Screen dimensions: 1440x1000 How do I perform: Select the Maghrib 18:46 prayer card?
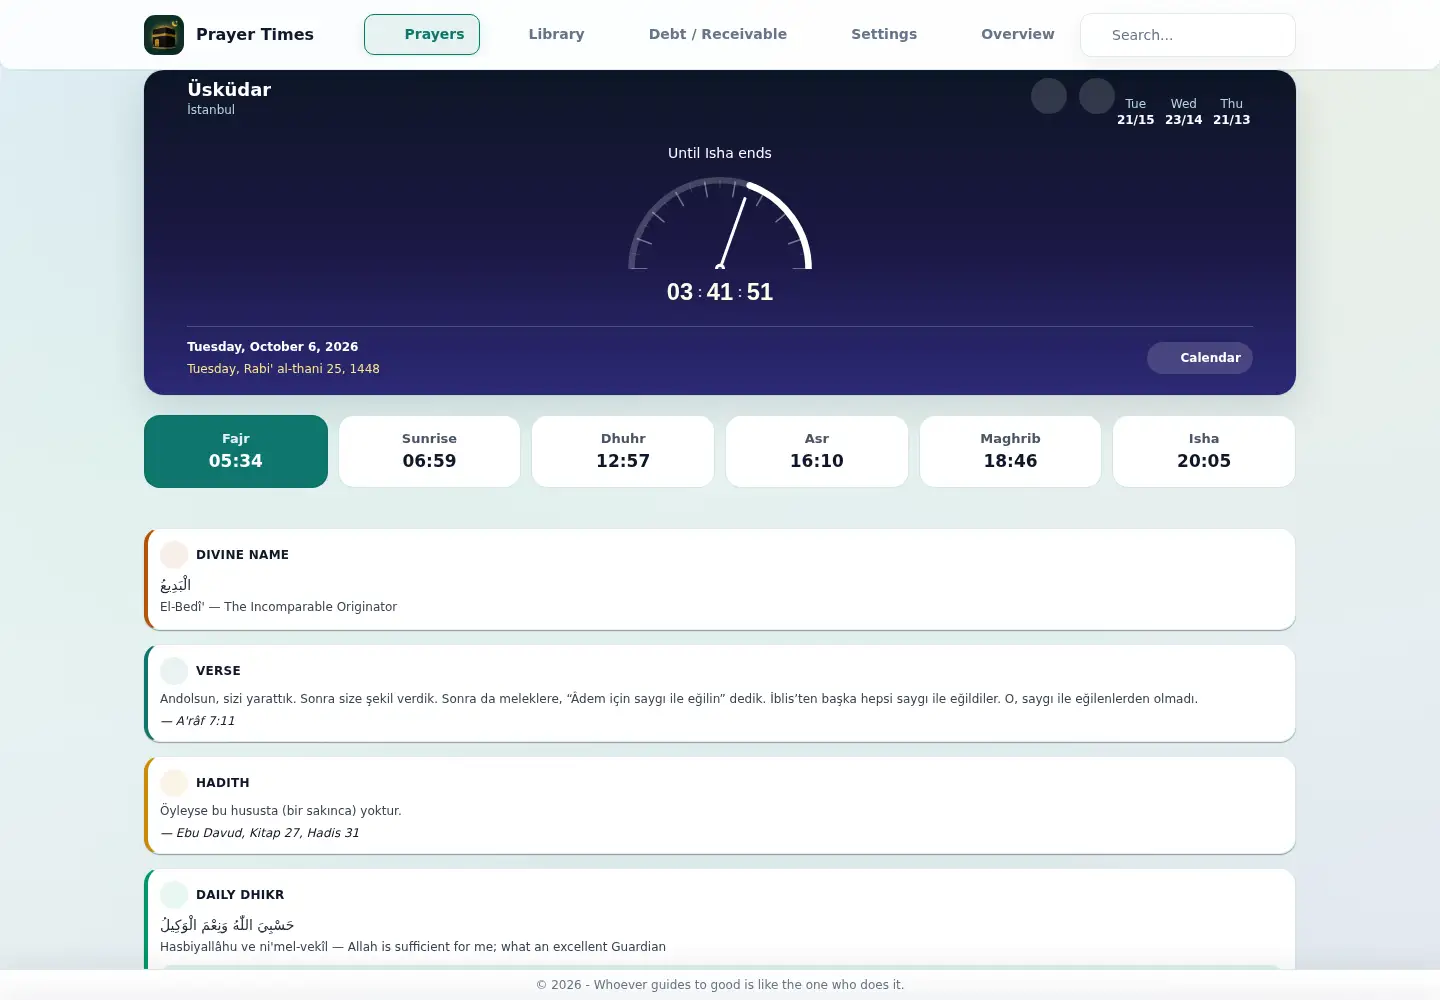pyautogui.click(x=1010, y=451)
